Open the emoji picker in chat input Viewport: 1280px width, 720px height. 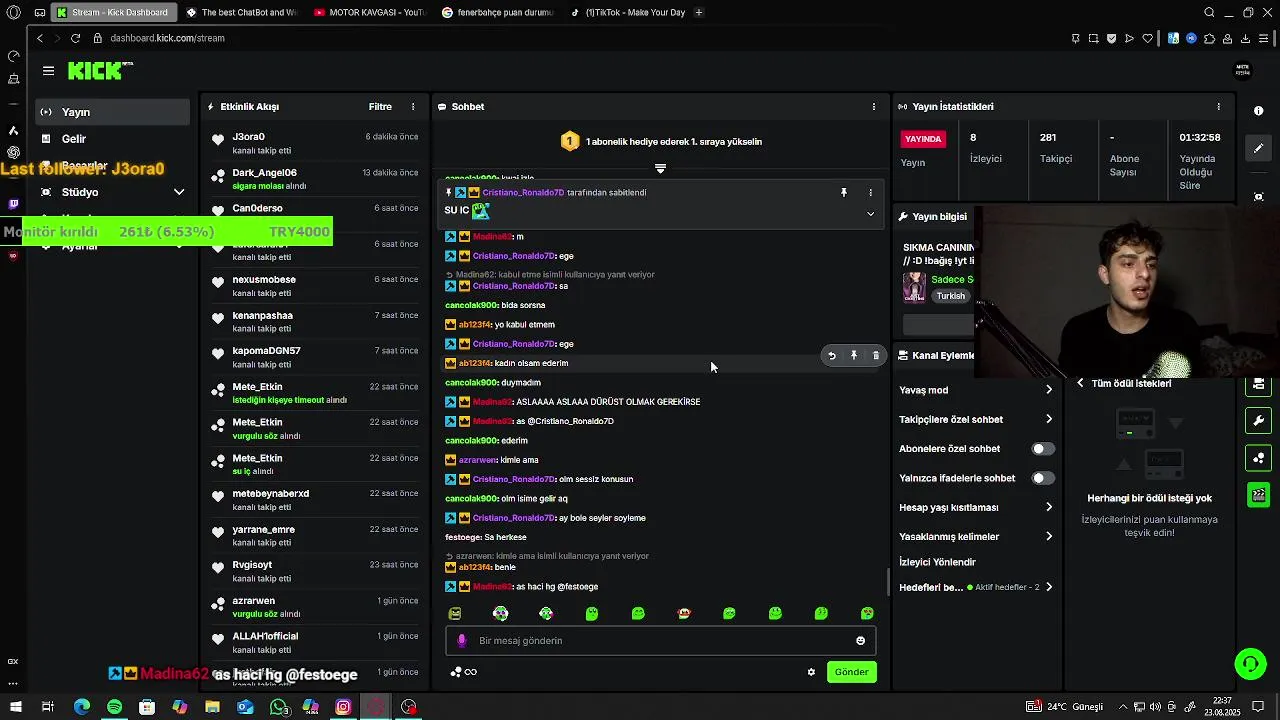(x=860, y=641)
